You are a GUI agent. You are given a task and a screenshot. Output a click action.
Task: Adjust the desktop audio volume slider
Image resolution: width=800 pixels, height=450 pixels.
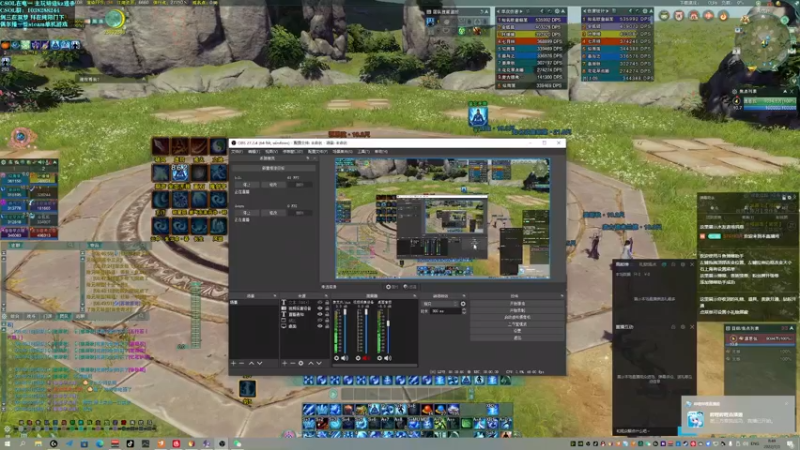[388, 331]
